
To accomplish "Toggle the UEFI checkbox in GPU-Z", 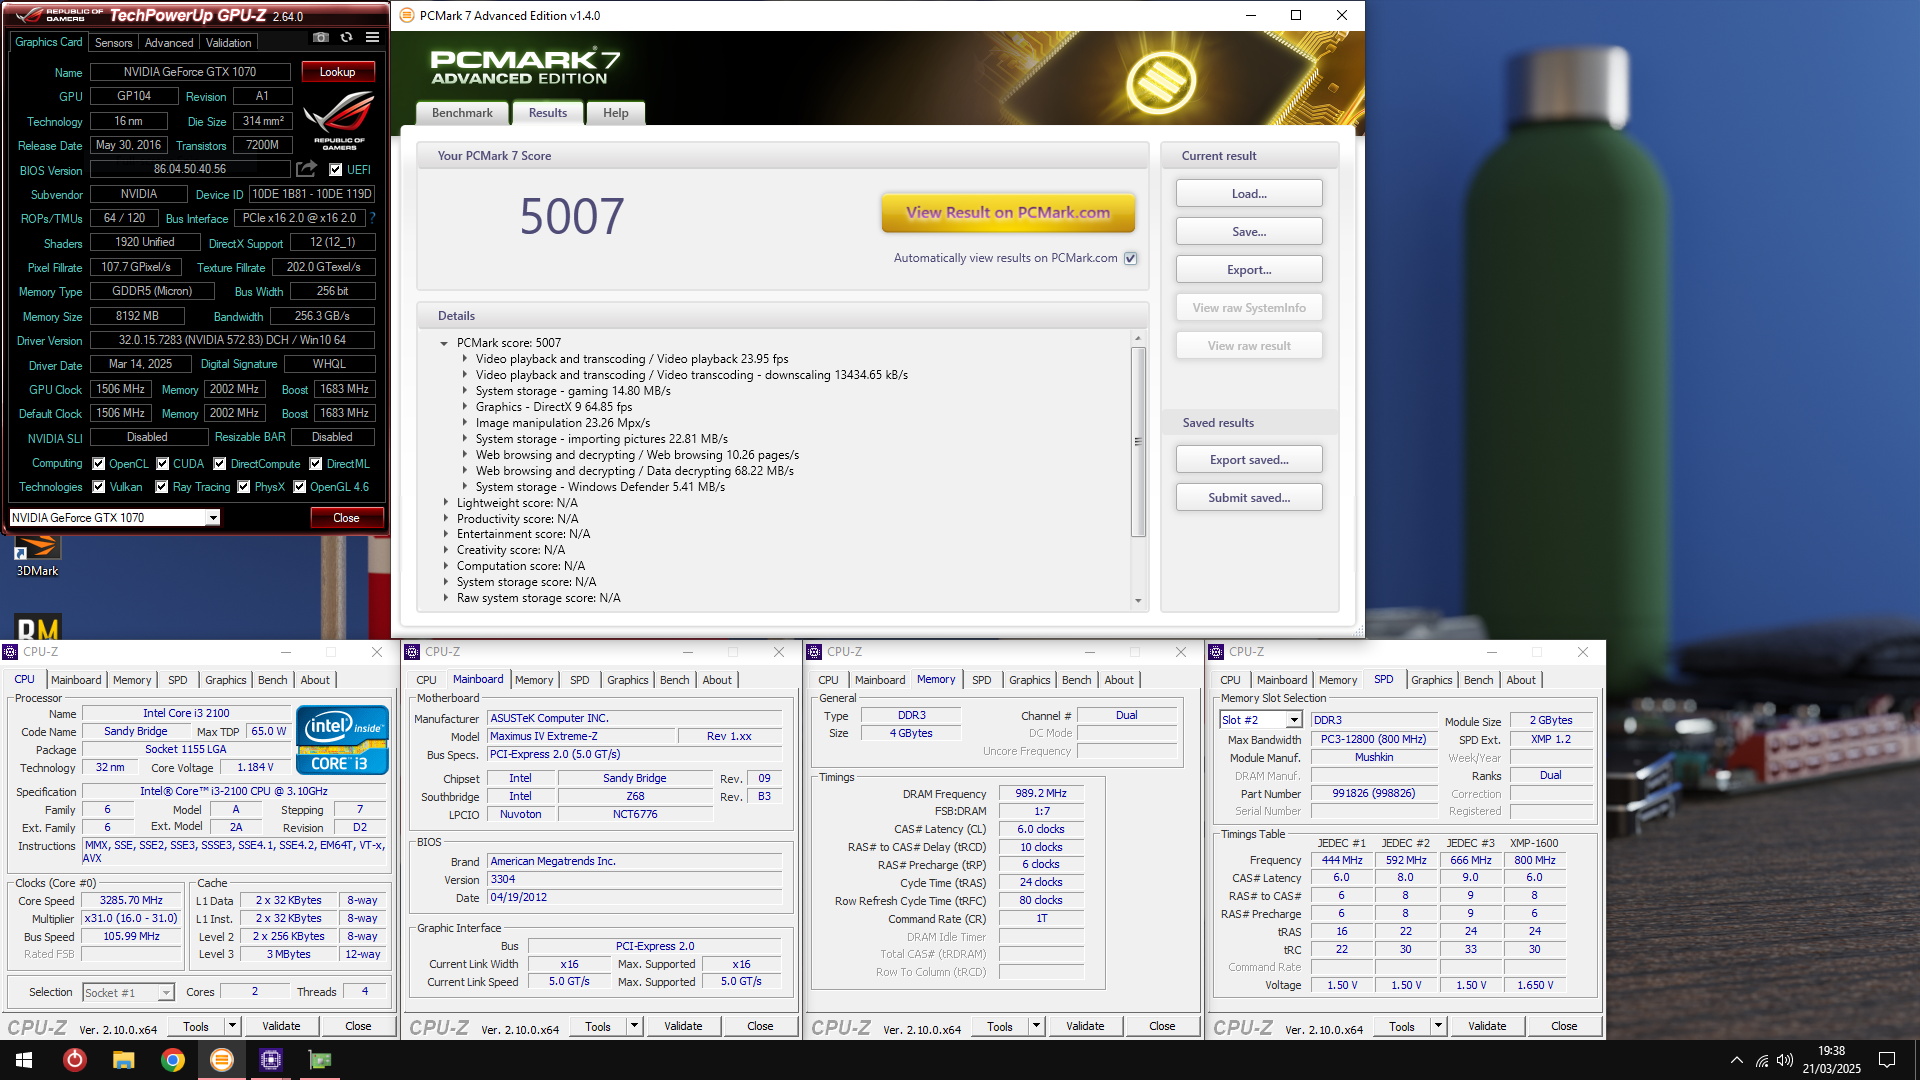I will [x=336, y=169].
